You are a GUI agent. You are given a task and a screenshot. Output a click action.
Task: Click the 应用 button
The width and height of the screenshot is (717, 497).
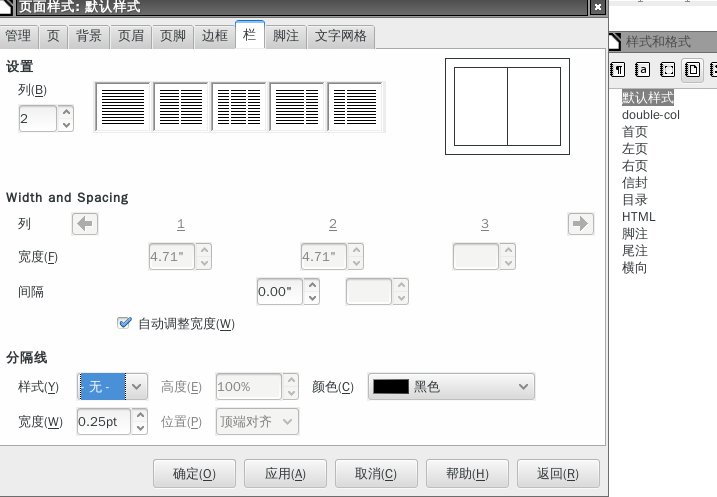click(285, 474)
